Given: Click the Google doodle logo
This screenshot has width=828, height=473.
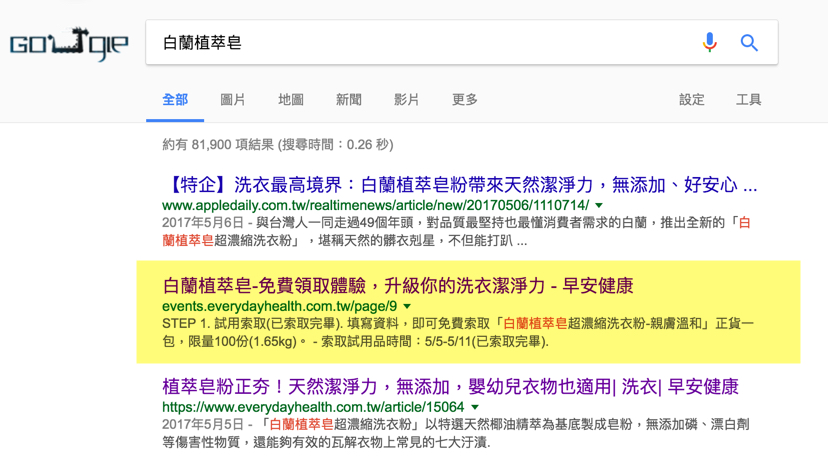Looking at the screenshot, I should (69, 44).
